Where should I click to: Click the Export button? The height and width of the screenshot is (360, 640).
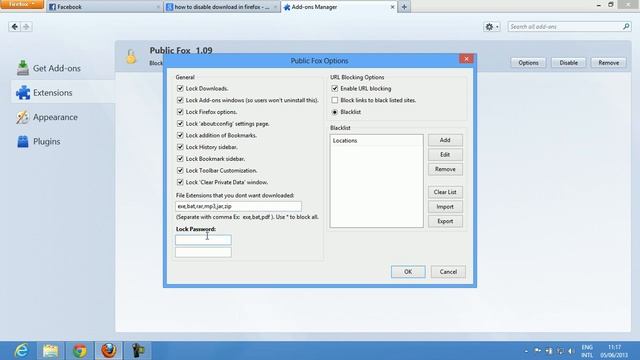(445, 221)
